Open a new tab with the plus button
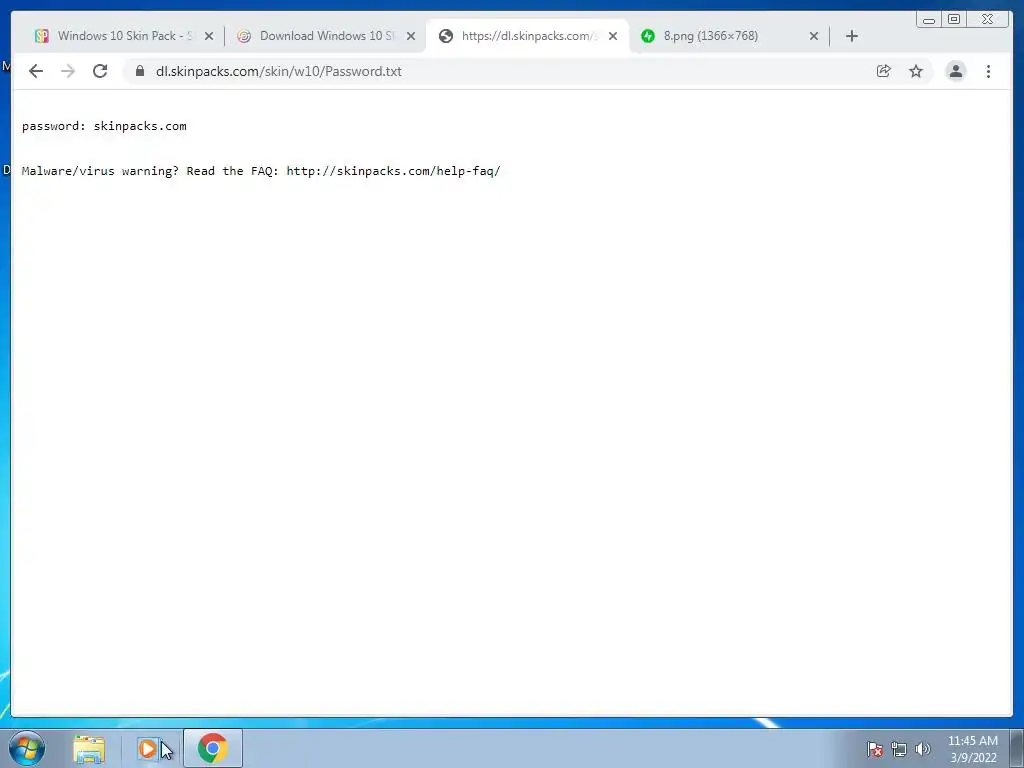The image size is (1024, 768). click(x=852, y=36)
